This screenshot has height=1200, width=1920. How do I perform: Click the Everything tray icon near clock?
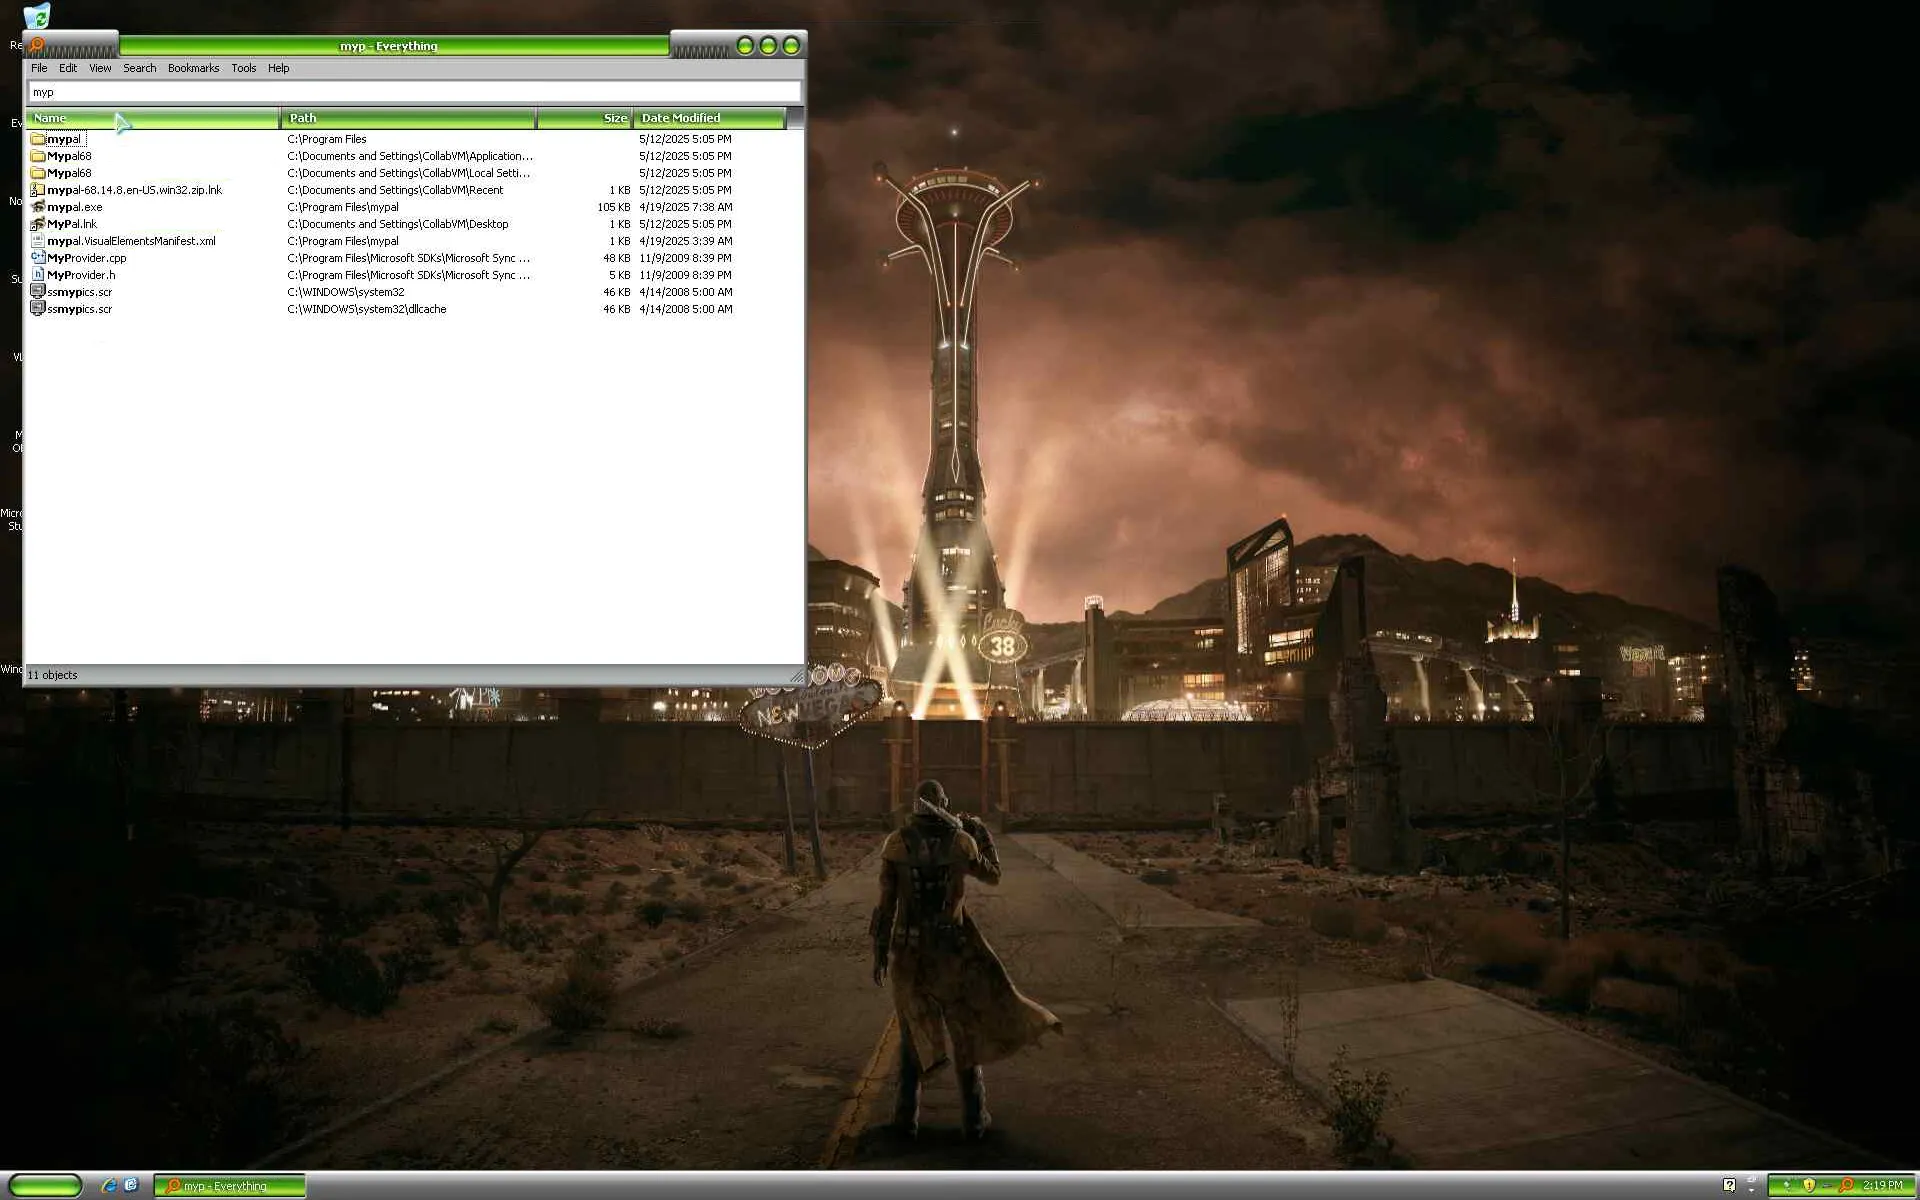(x=1846, y=1186)
